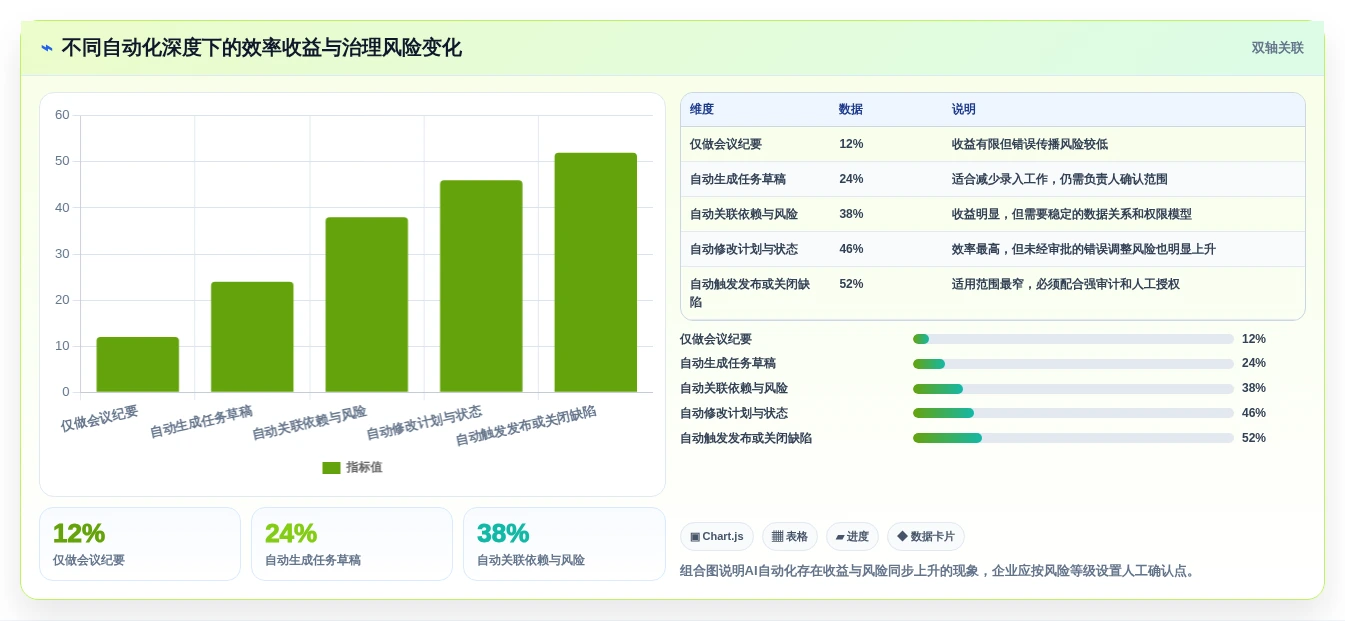Click the bar for 自动触发发布或关闭缺陷
This screenshot has width=1345, height=621.
596,272
